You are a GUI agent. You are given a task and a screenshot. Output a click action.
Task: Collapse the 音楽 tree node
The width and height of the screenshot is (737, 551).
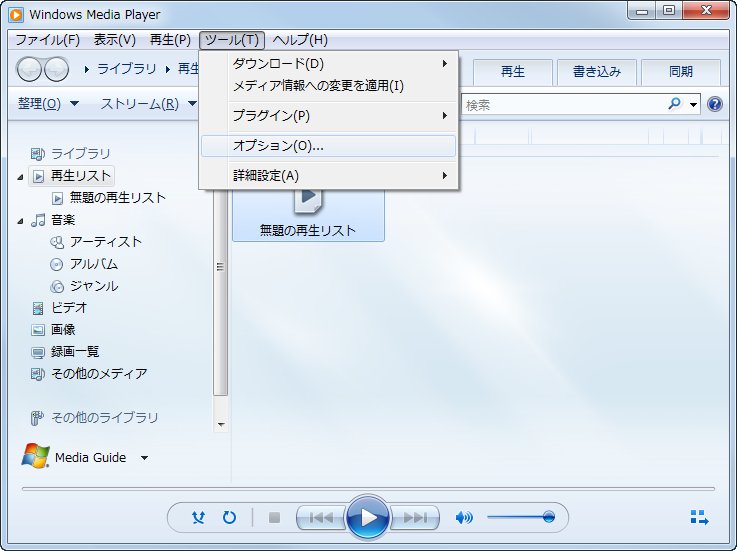tap(20, 221)
